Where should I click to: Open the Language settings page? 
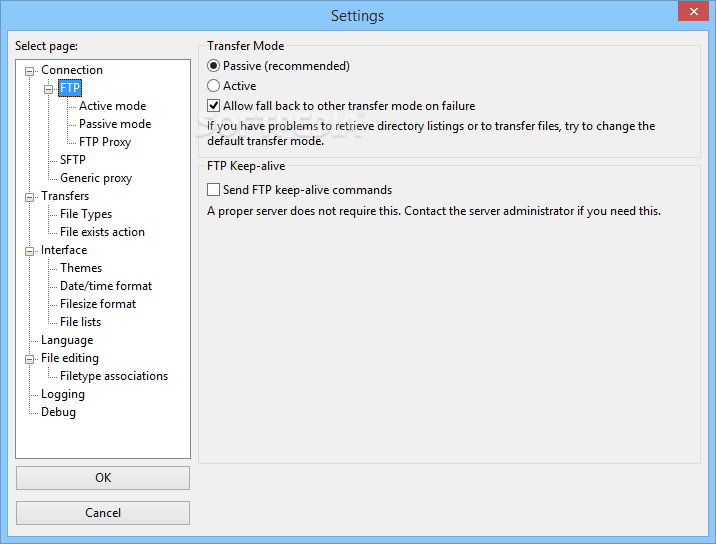click(x=67, y=340)
